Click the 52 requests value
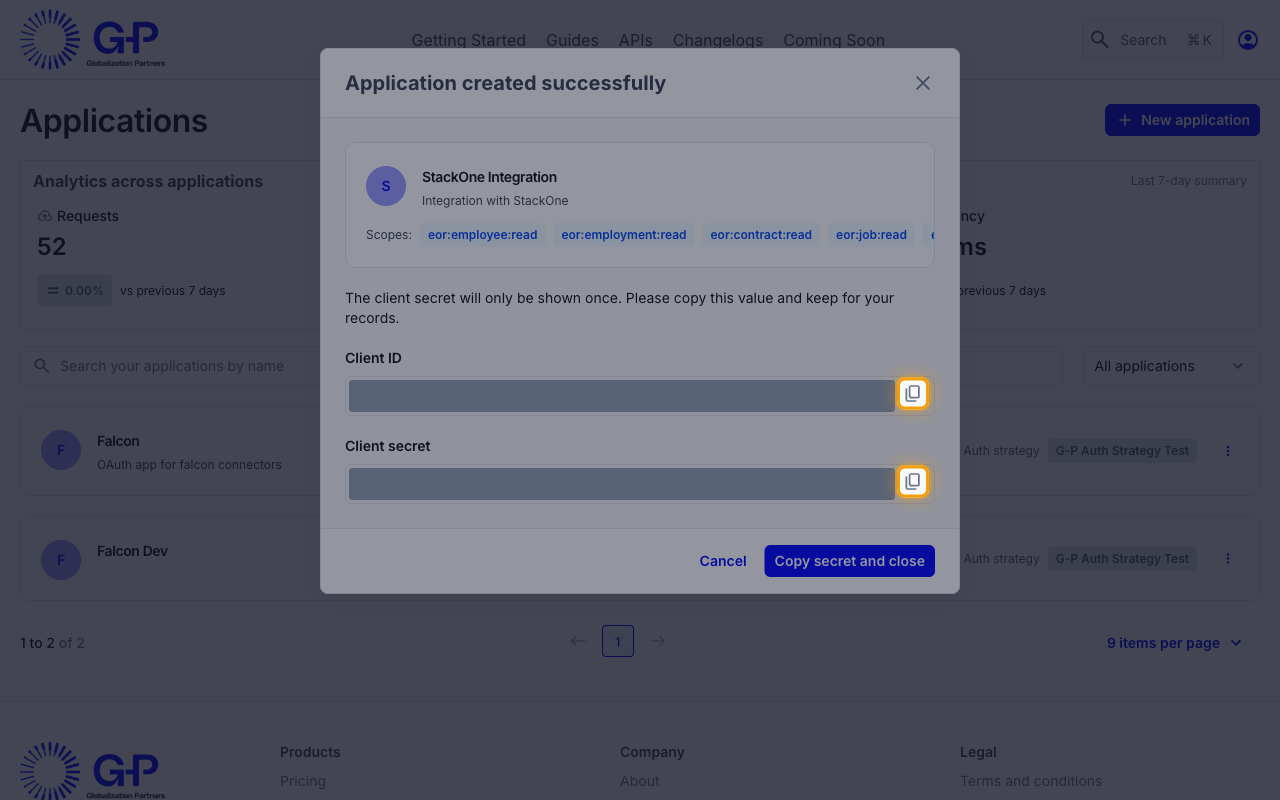 coord(52,247)
